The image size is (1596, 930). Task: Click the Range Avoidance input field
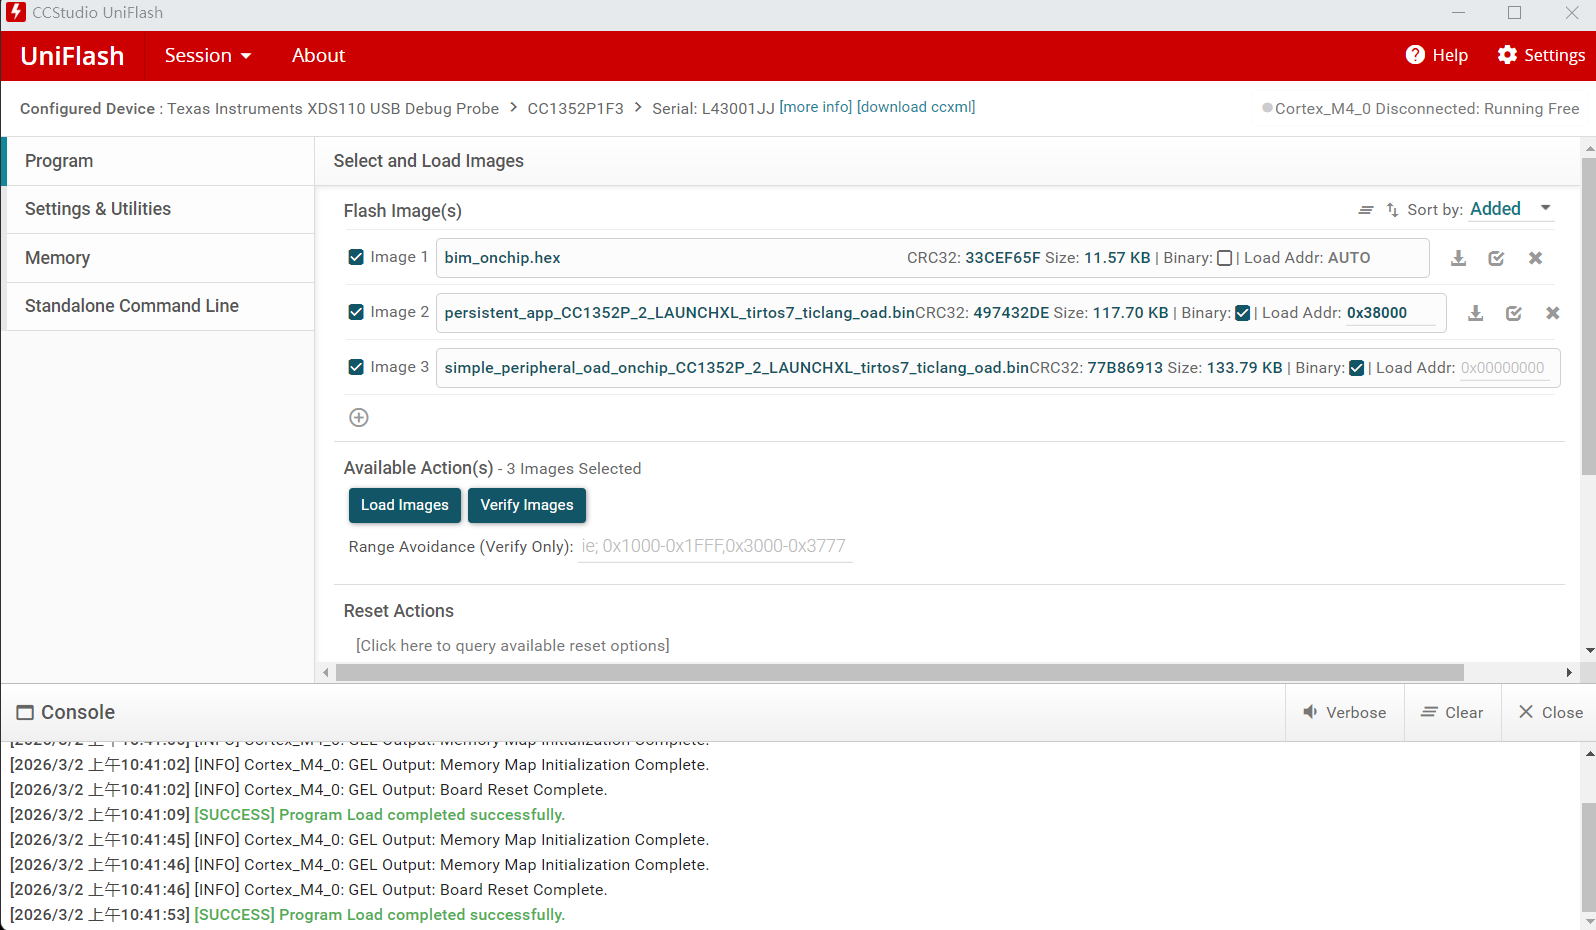click(x=715, y=546)
